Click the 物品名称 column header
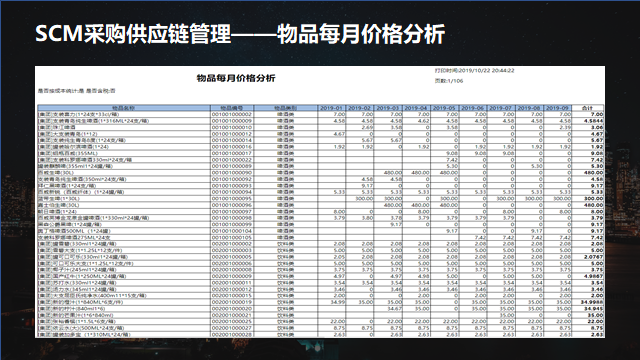The height and width of the screenshot is (360, 640). point(124,108)
